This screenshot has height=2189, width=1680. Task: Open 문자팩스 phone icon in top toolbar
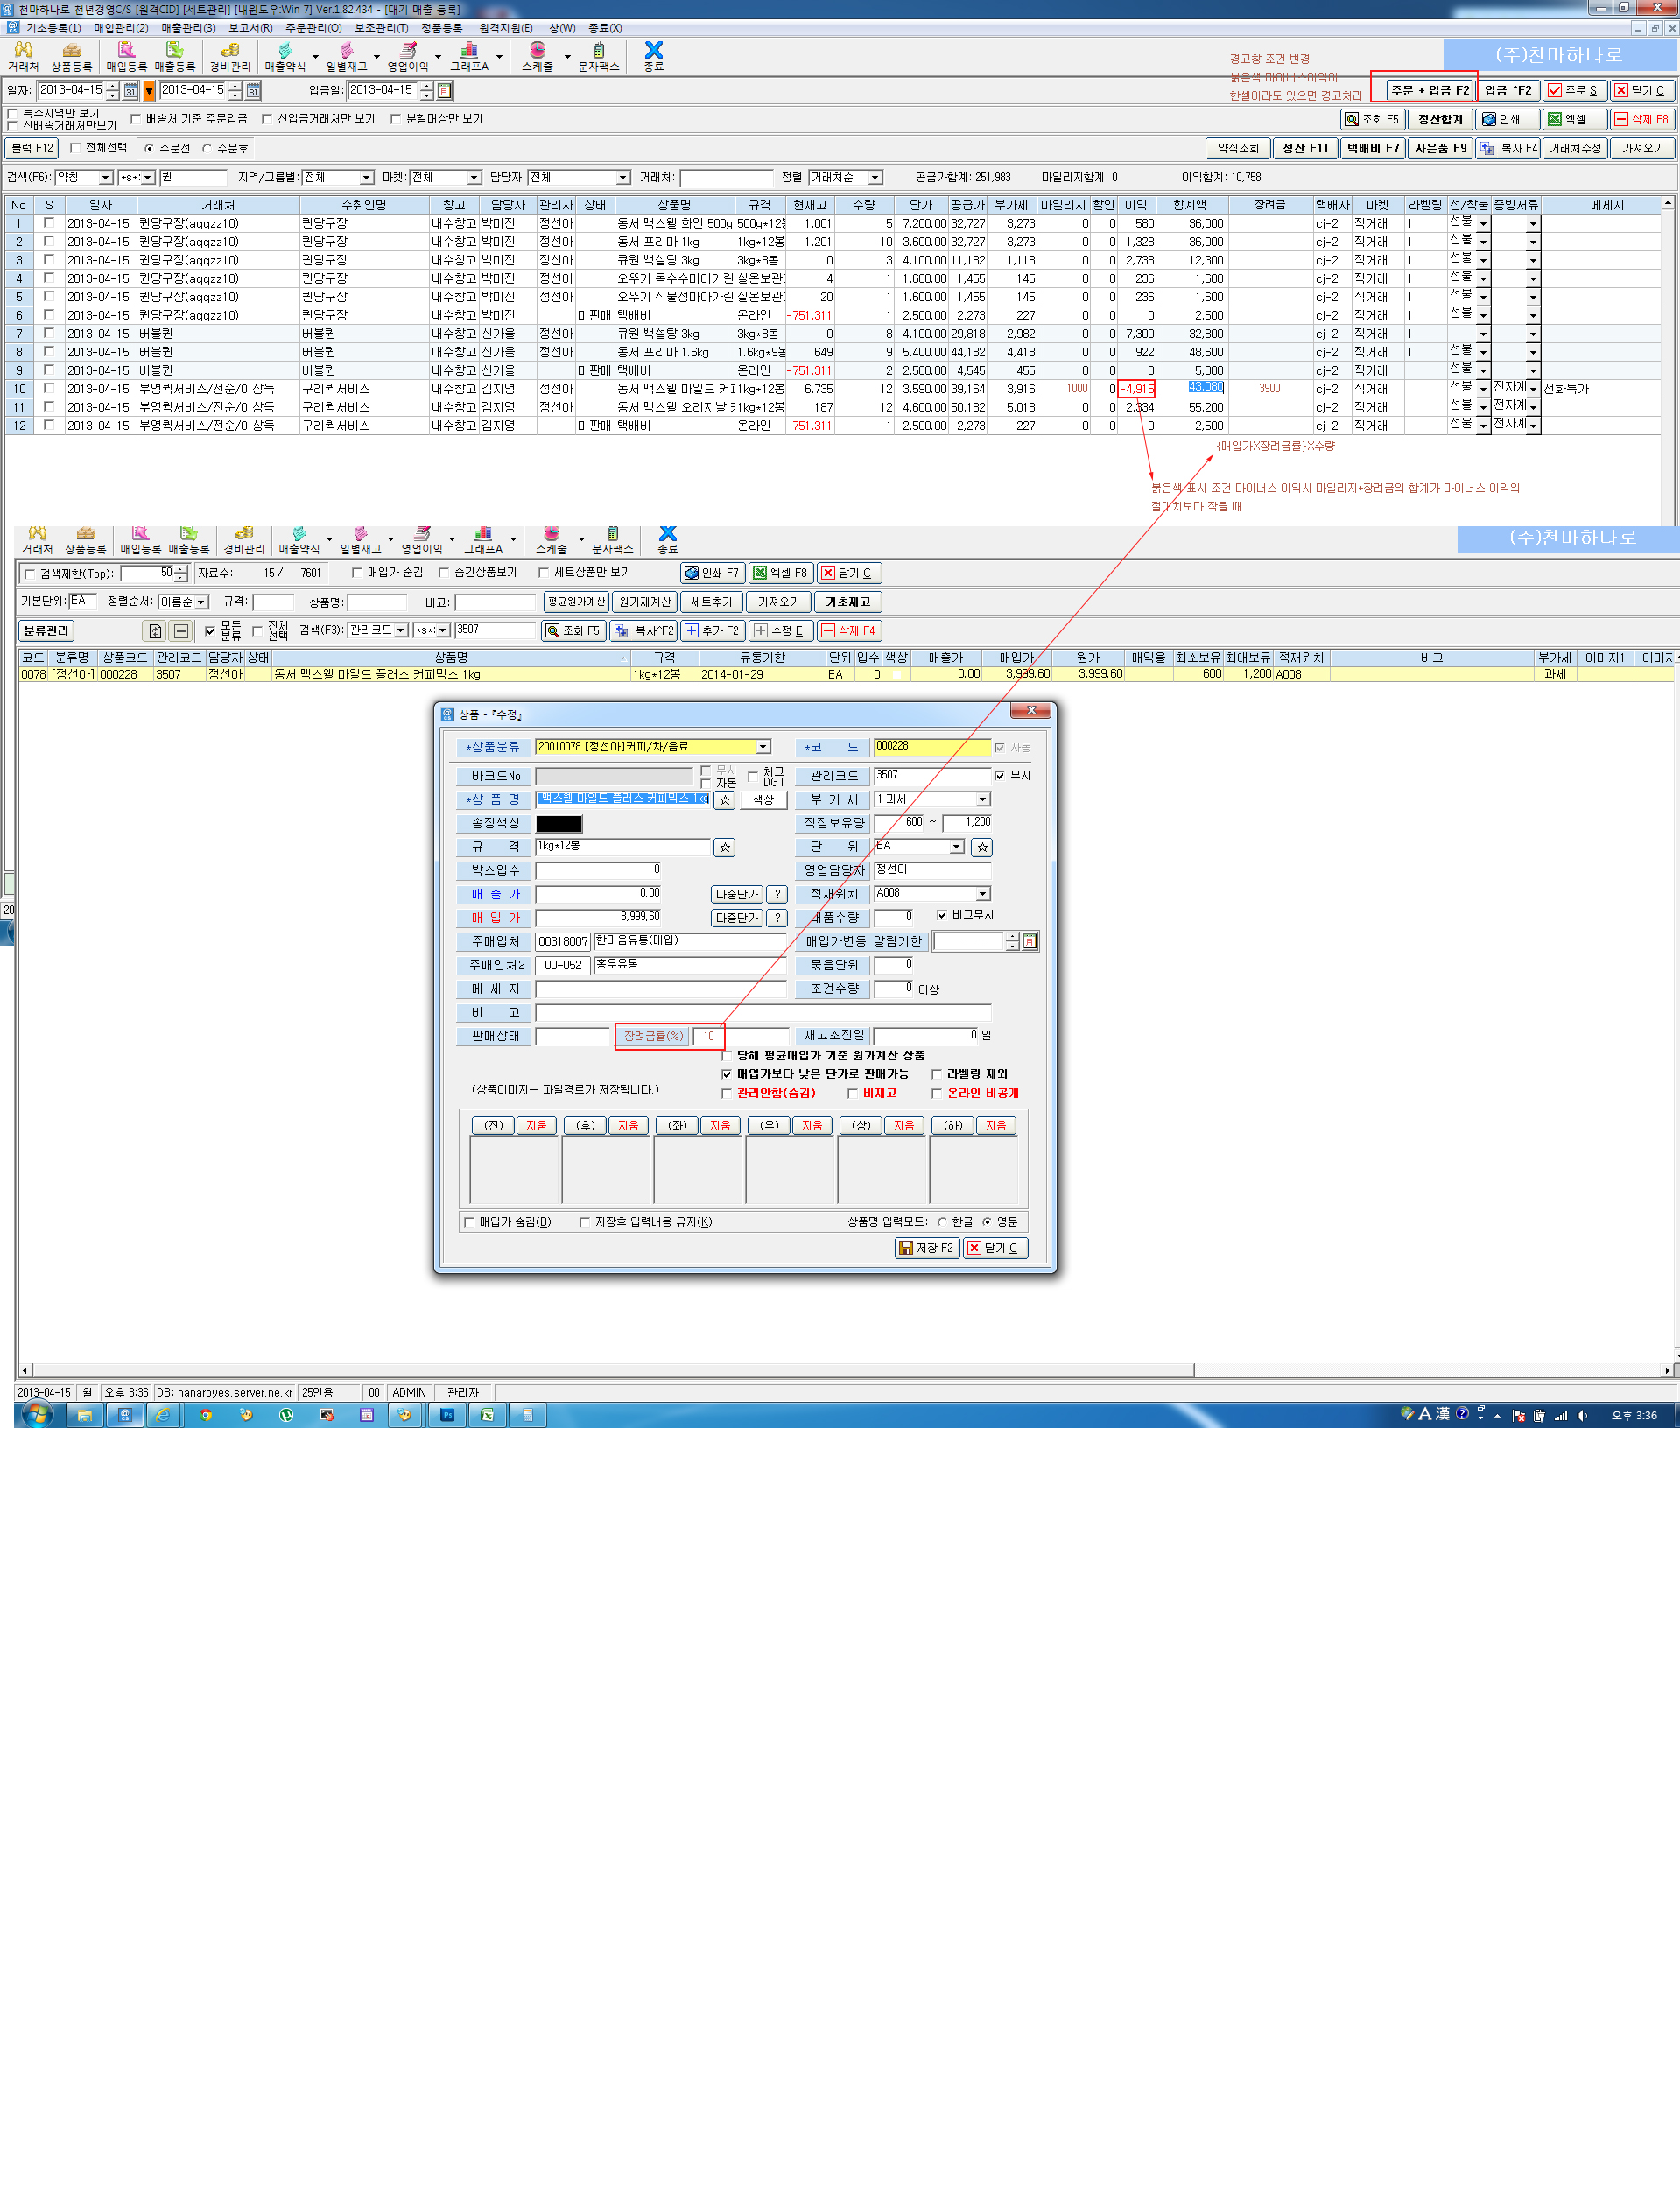(598, 56)
